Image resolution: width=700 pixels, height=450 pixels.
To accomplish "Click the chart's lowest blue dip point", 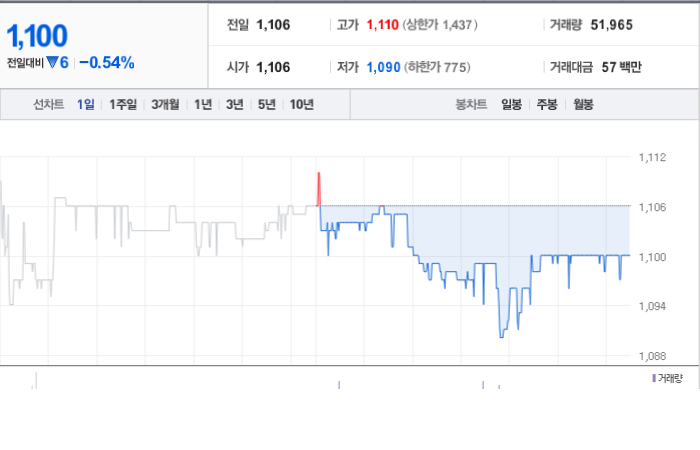I will (501, 336).
